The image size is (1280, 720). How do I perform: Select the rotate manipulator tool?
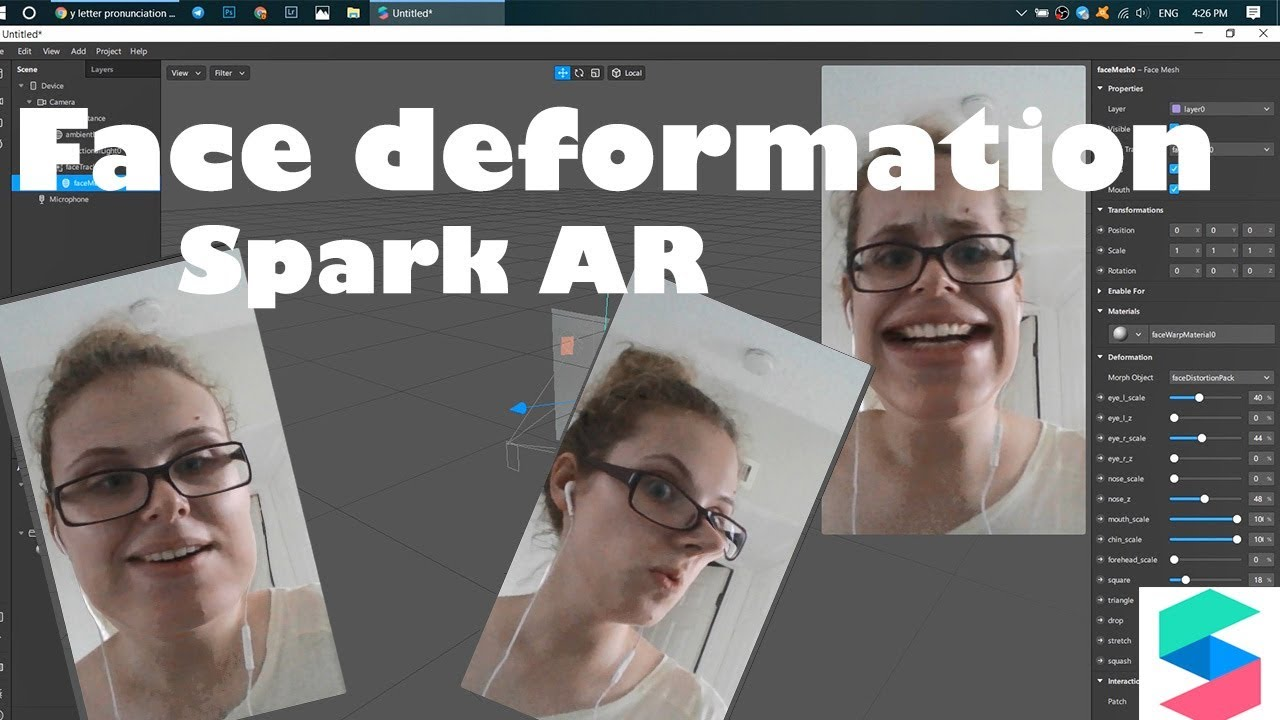pos(579,73)
